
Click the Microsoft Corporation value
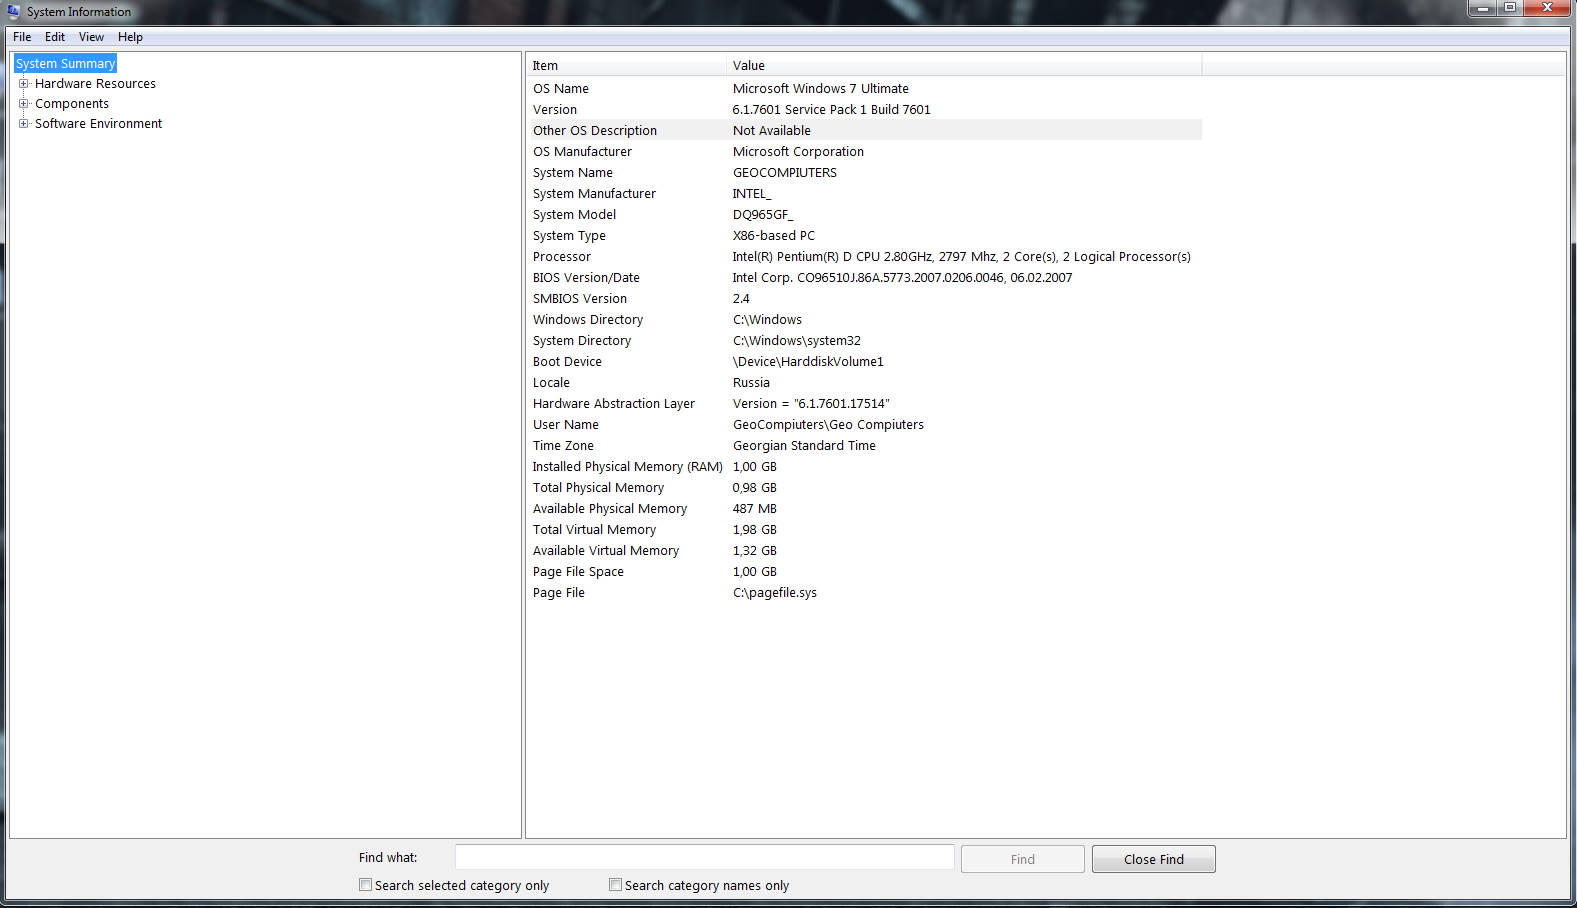(798, 152)
